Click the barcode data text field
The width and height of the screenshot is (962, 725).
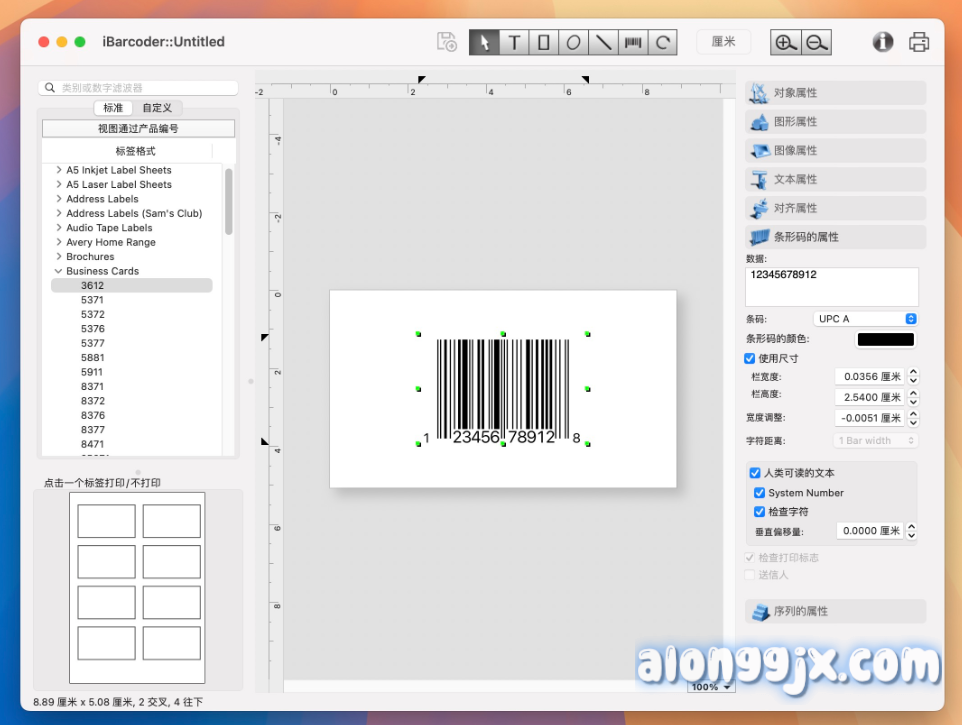(831, 286)
